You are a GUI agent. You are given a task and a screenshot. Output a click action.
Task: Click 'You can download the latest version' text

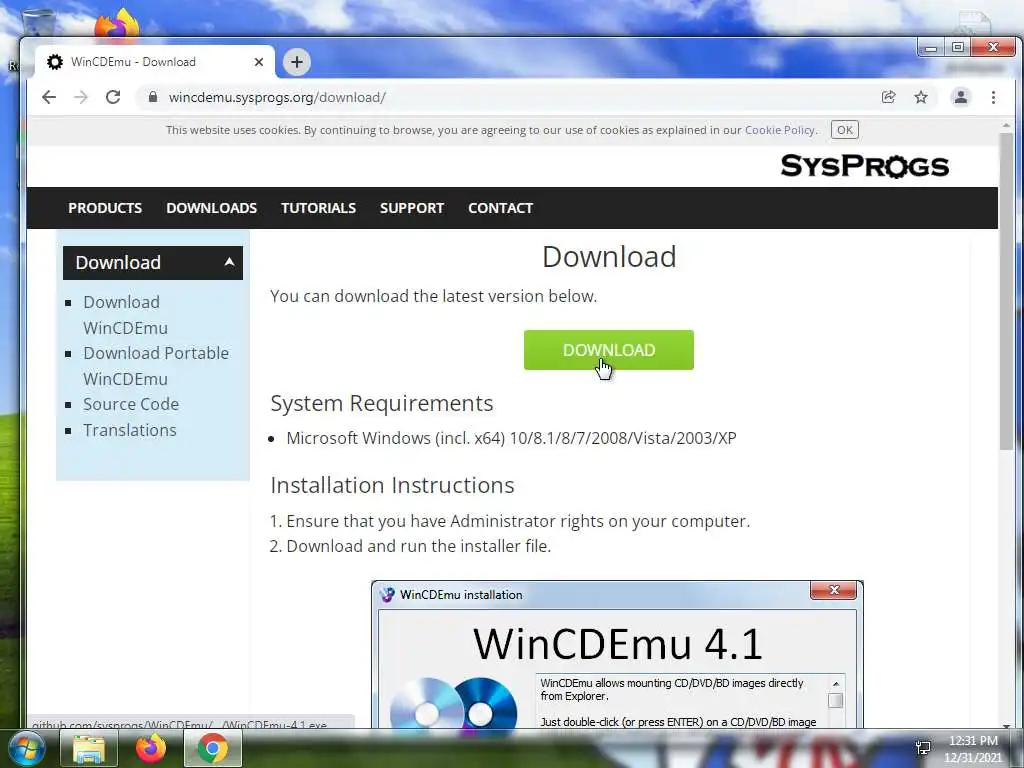pos(434,296)
